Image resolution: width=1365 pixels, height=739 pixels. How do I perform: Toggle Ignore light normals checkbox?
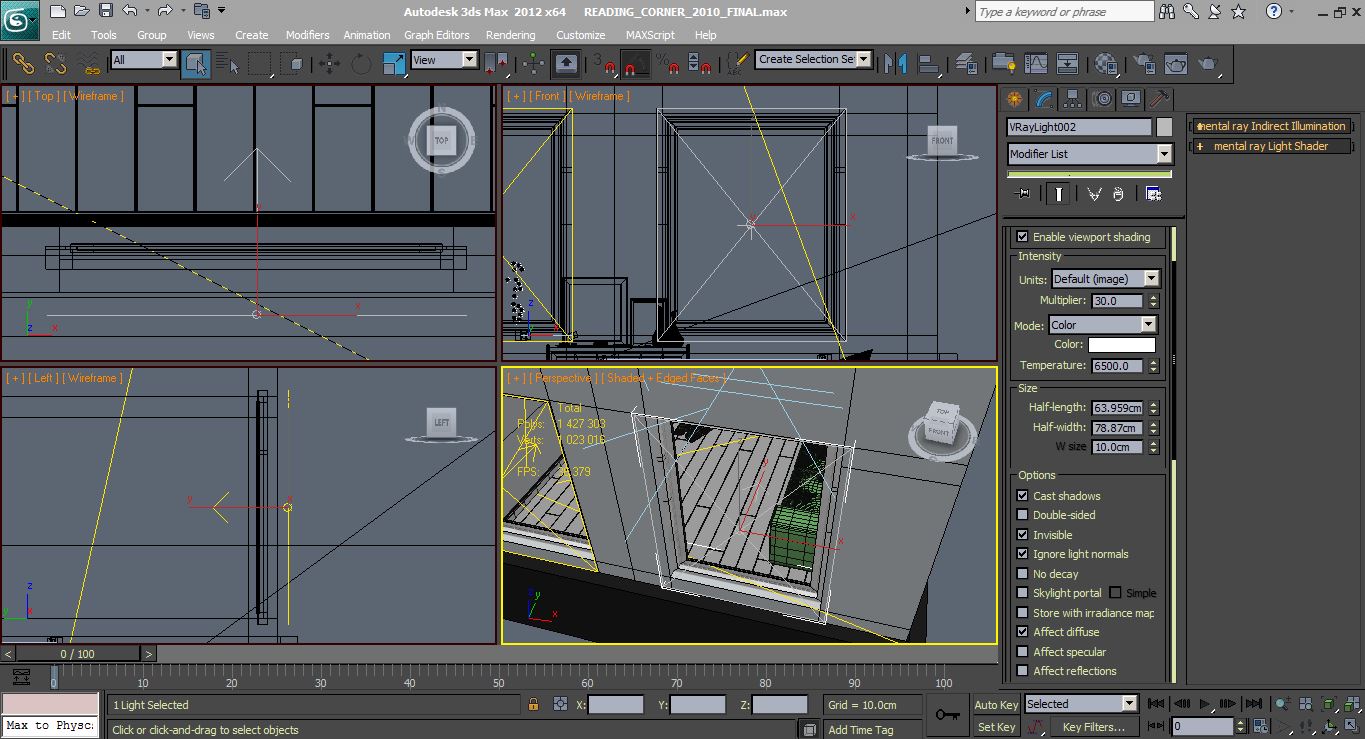tap(1022, 554)
